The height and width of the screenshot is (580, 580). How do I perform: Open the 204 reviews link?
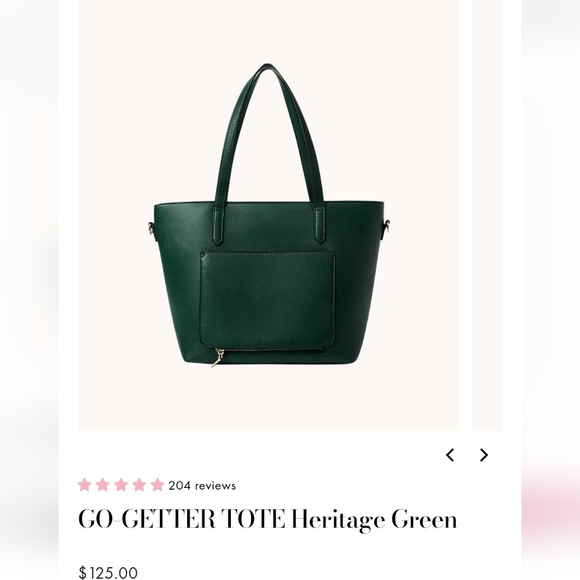point(202,485)
